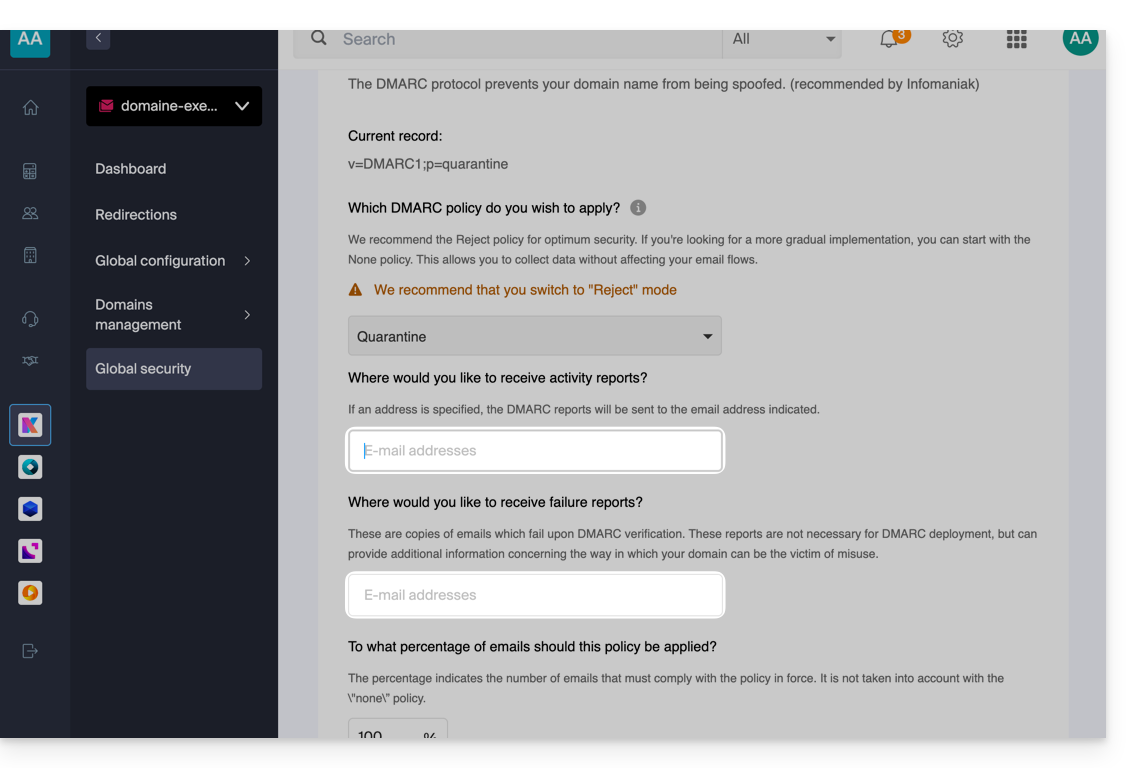The width and height of the screenshot is (1136, 768).
Task: Go to Dashboard in sidebar
Action: tap(131, 169)
